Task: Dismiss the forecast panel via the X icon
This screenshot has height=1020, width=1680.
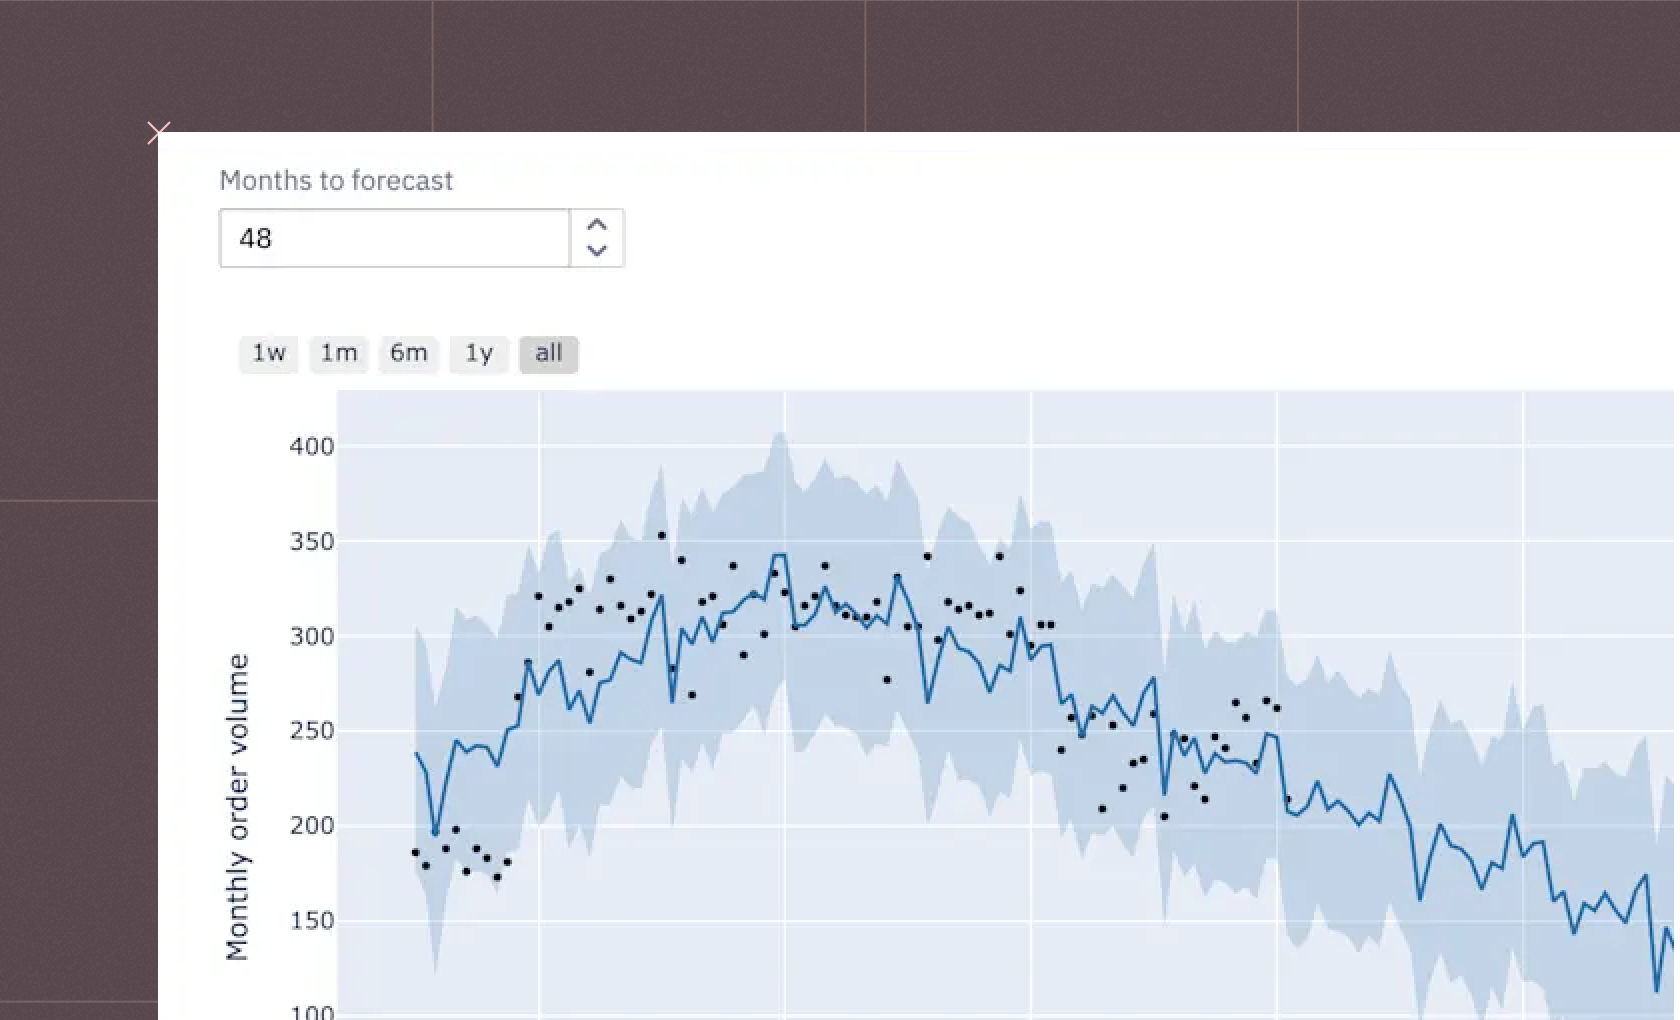Action: pos(159,132)
